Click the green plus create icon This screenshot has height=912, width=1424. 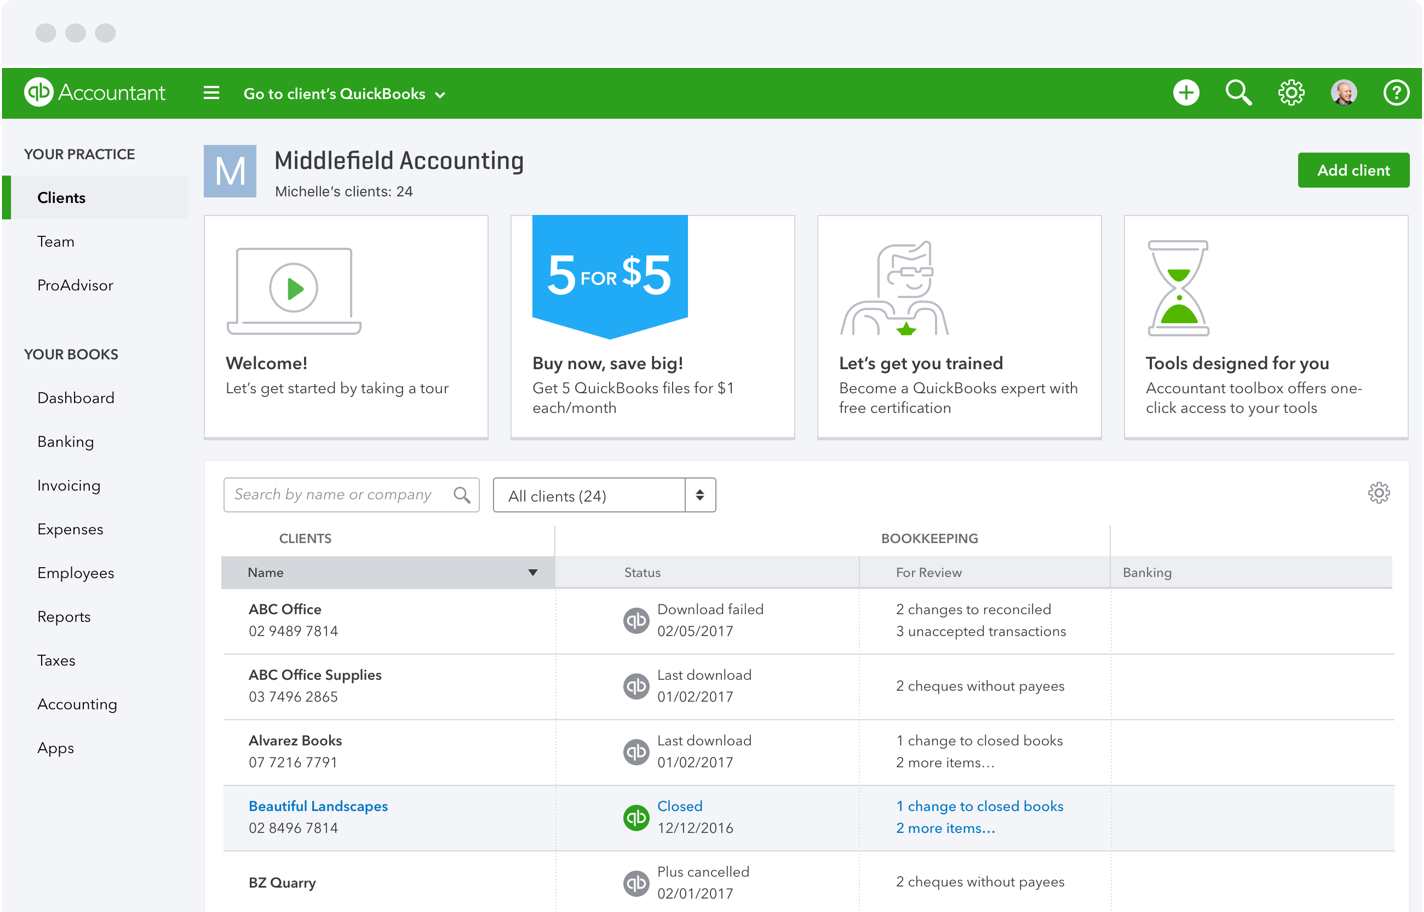1186,93
